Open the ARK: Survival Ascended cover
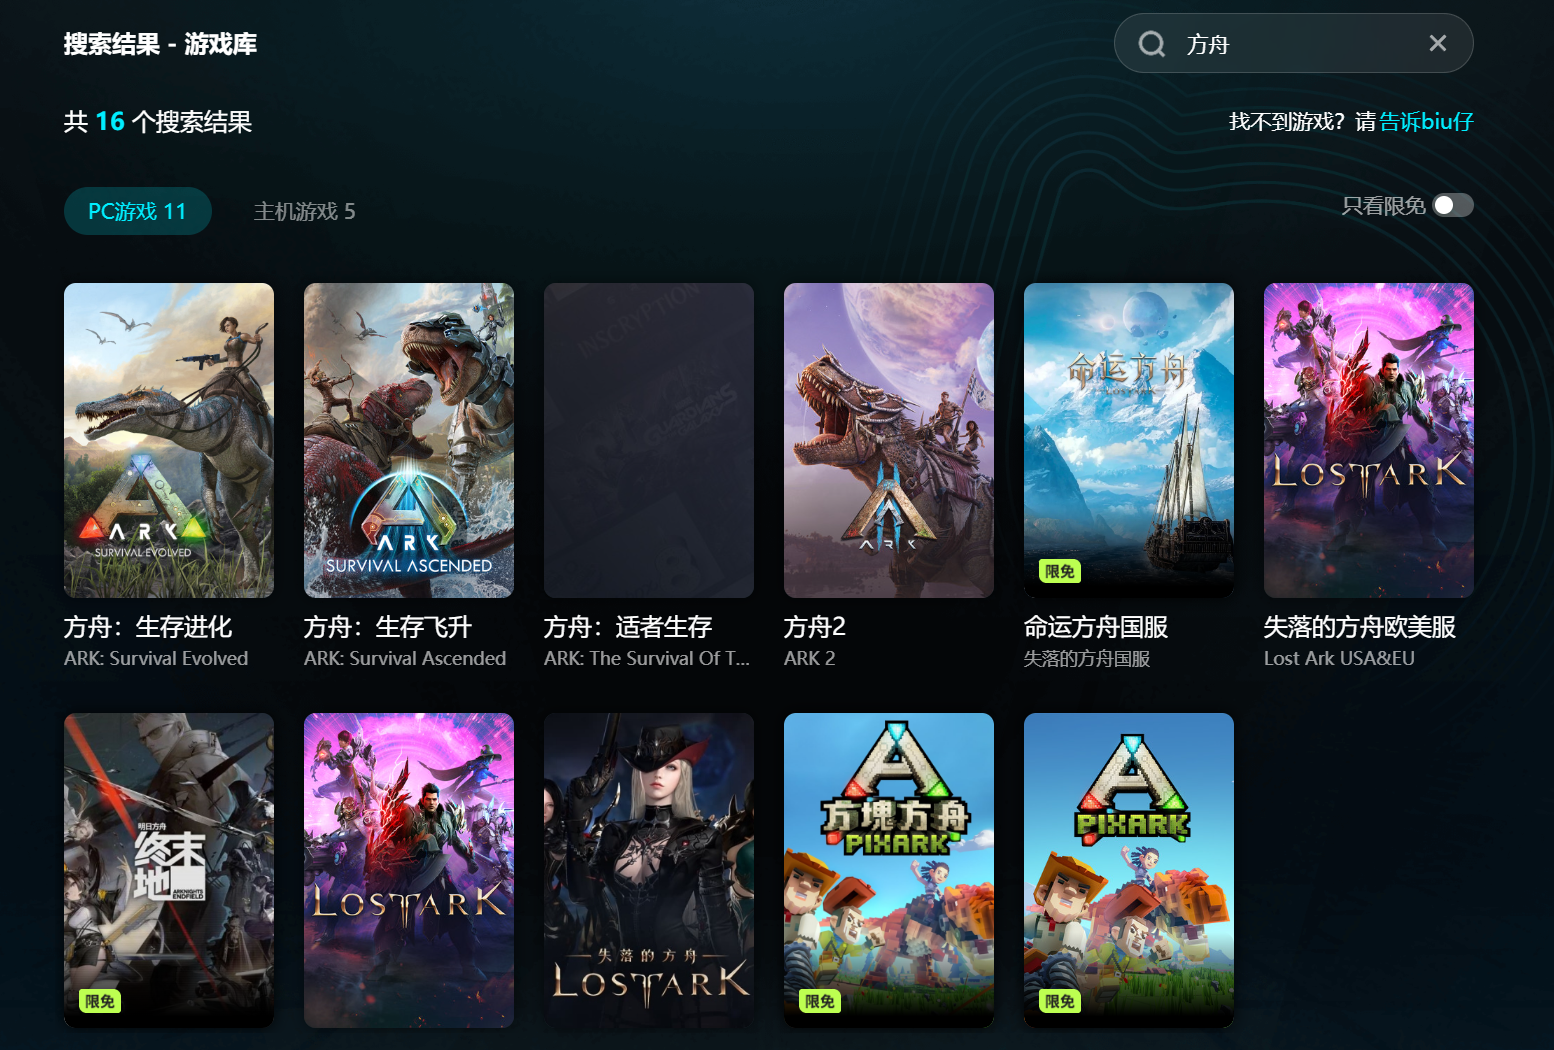Screen dimensions: 1554x1050 click(409, 440)
